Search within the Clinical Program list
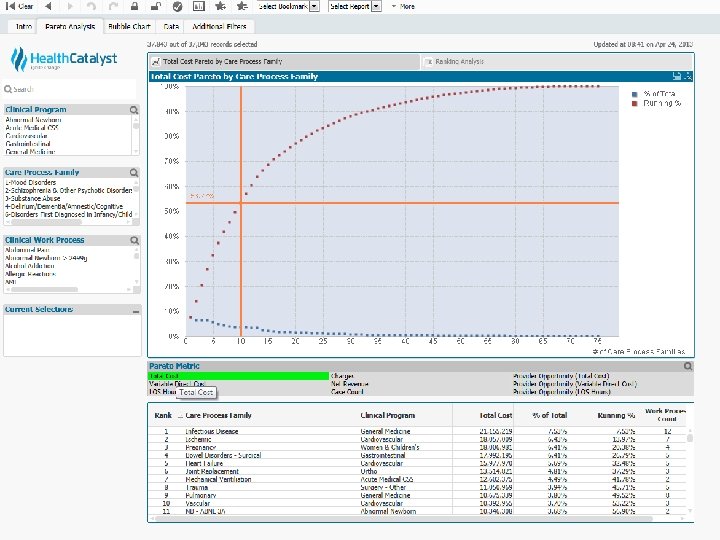720x540 pixels. pyautogui.click(x=134, y=110)
